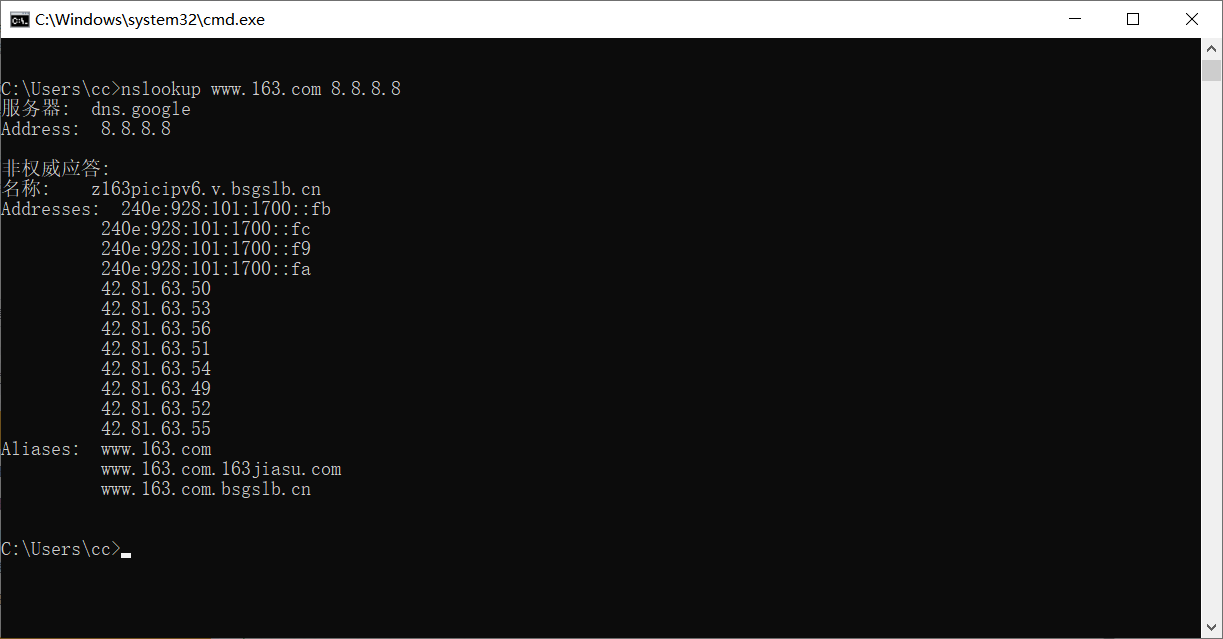Screen dimensions: 1223x639
Task: Click IPv6 address ending in ::f9
Action: pos(206,249)
